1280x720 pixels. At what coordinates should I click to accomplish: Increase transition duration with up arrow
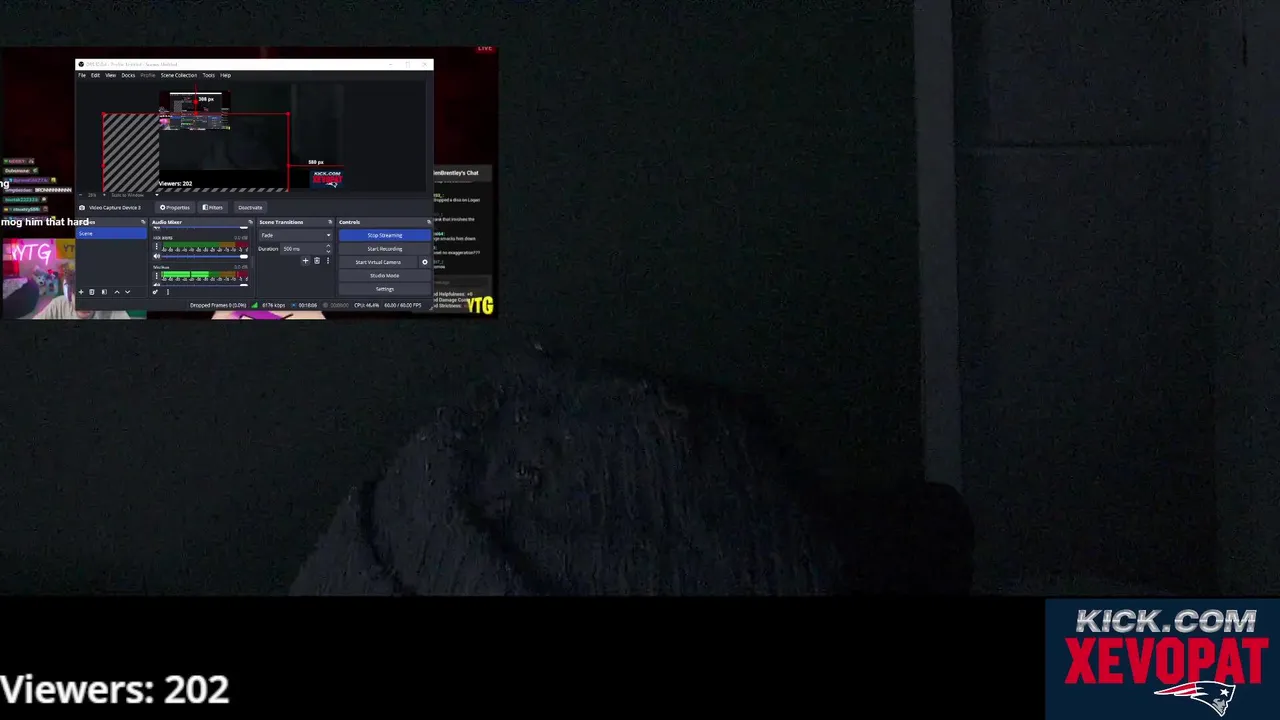328,246
